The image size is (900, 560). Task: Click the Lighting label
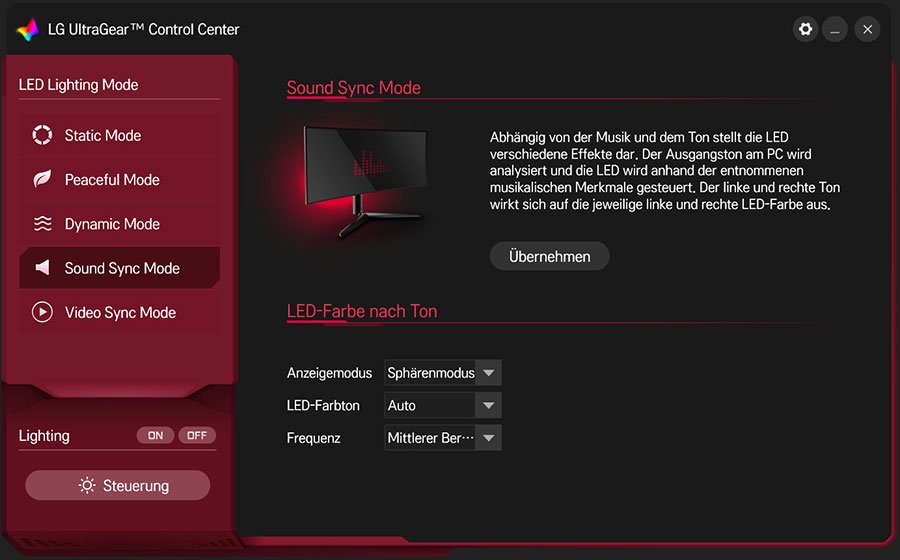pyautogui.click(x=44, y=435)
